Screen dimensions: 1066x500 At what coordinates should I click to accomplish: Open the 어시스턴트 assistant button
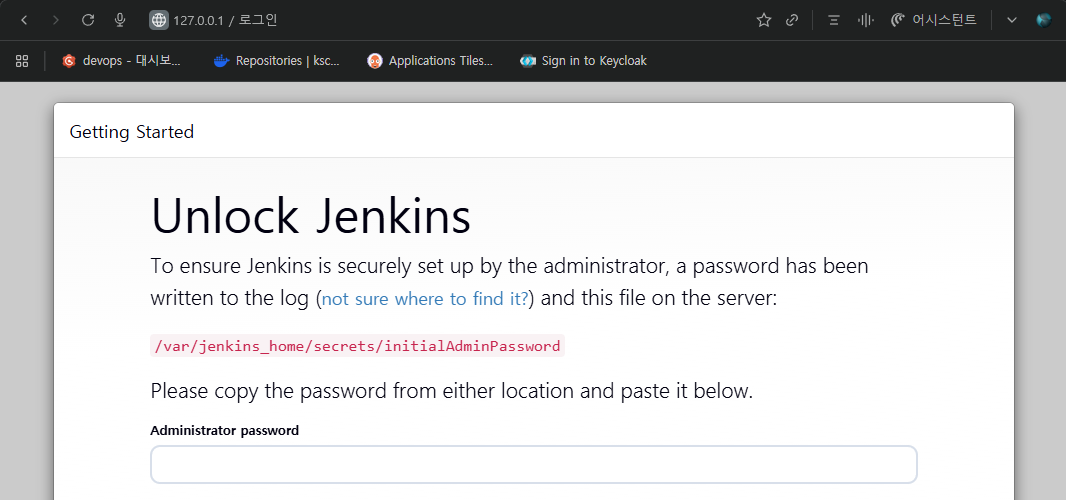click(933, 20)
